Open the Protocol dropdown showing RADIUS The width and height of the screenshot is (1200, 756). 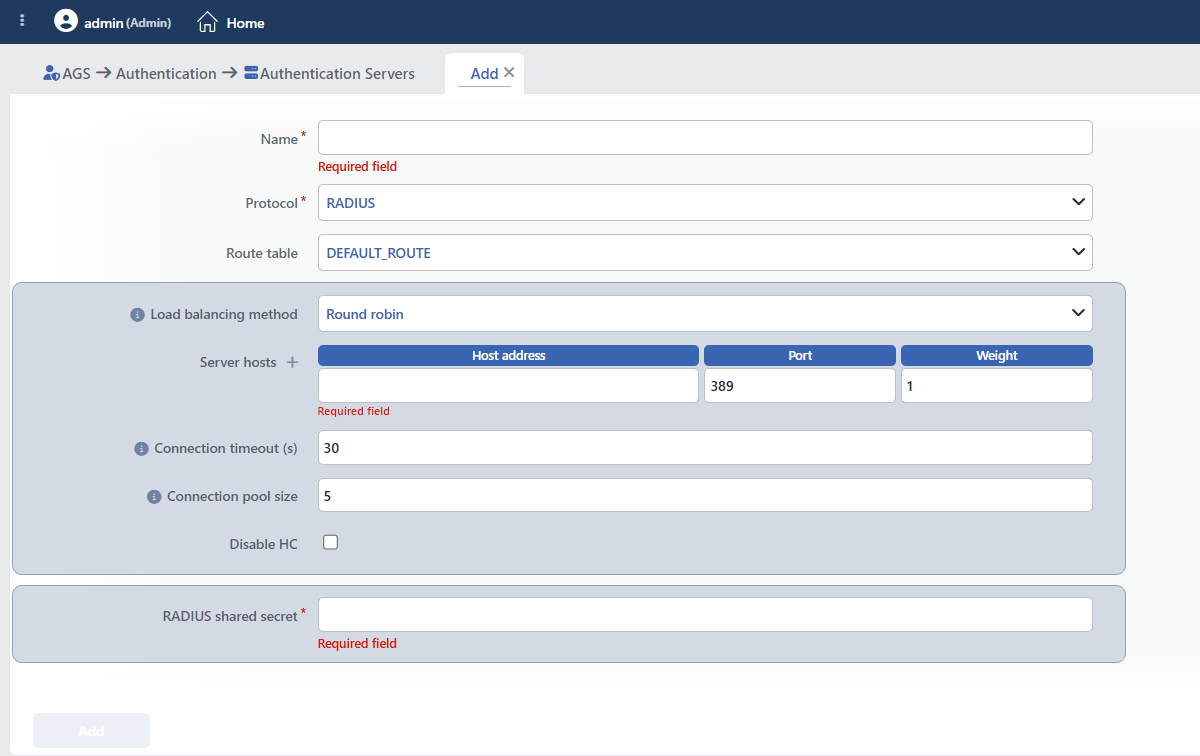[x=705, y=202]
